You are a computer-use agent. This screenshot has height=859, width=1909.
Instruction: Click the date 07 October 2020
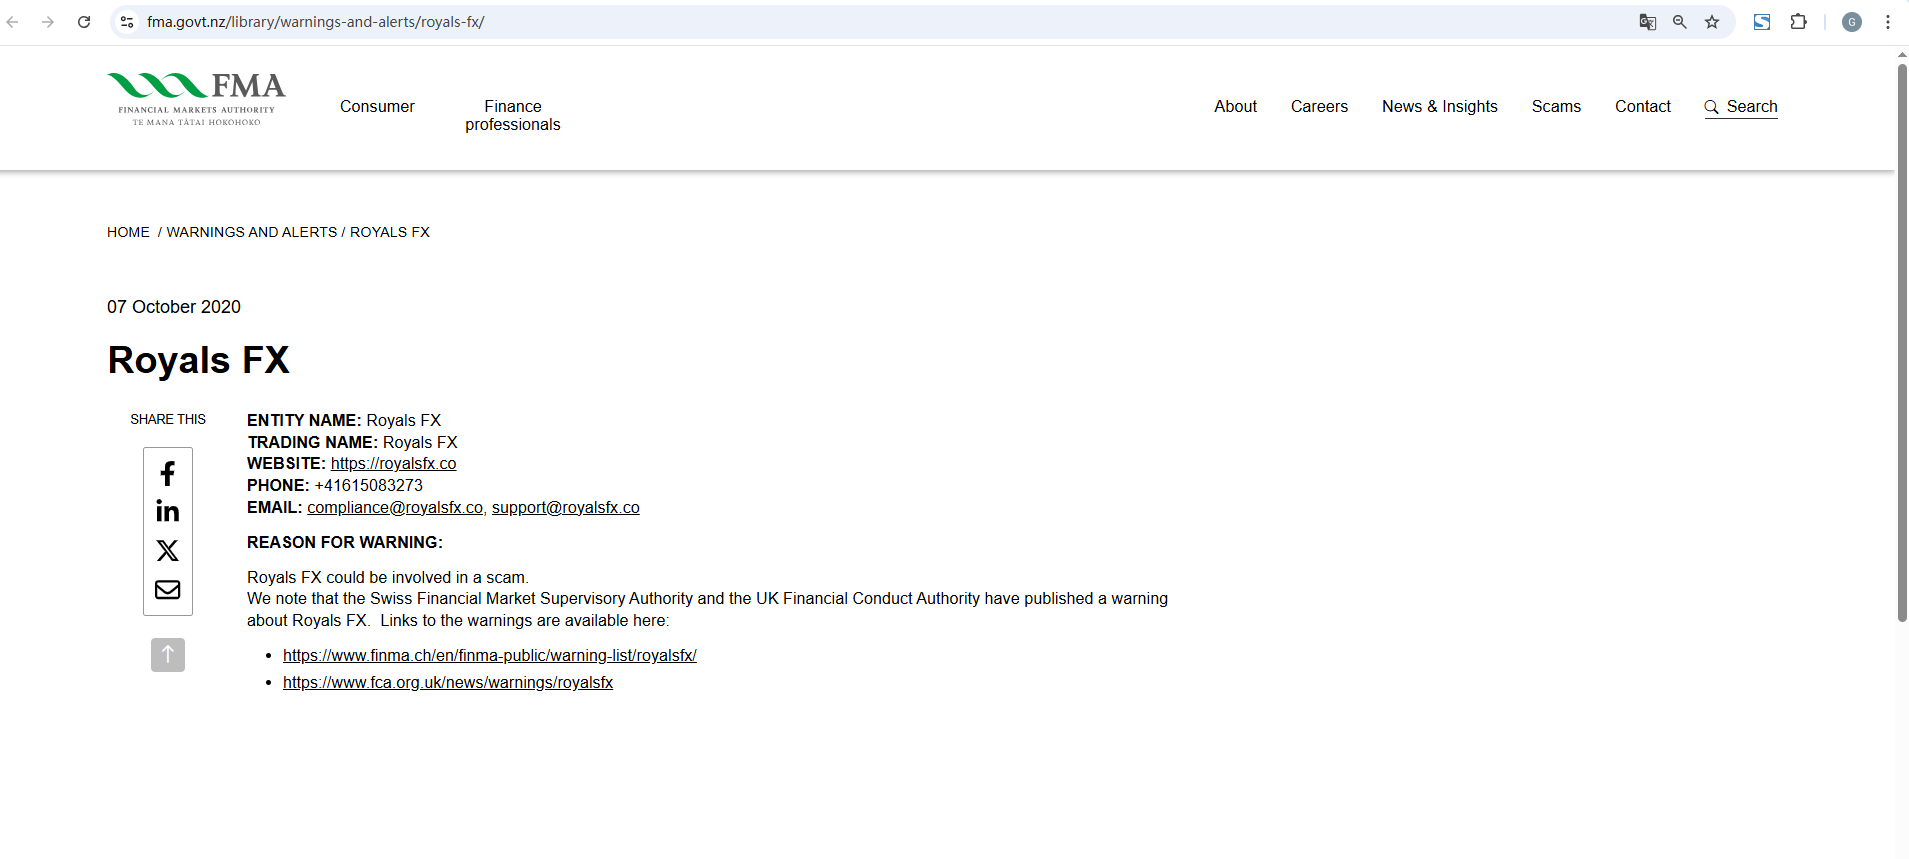(174, 307)
